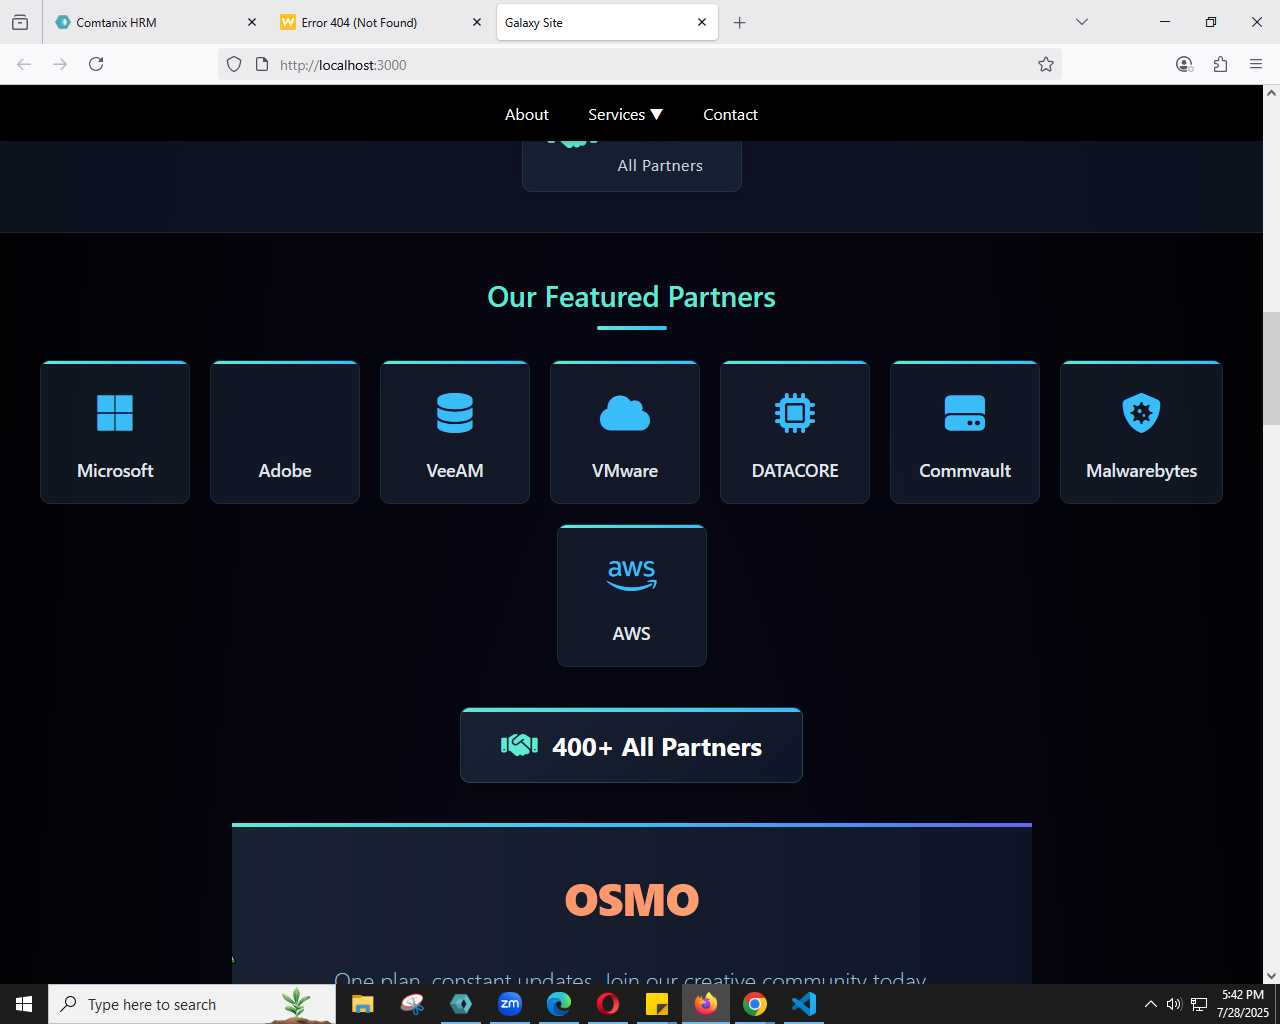Screen dimensions: 1280x1024
Task: Click the Malwarebytes shield icon
Action: click(1141, 413)
